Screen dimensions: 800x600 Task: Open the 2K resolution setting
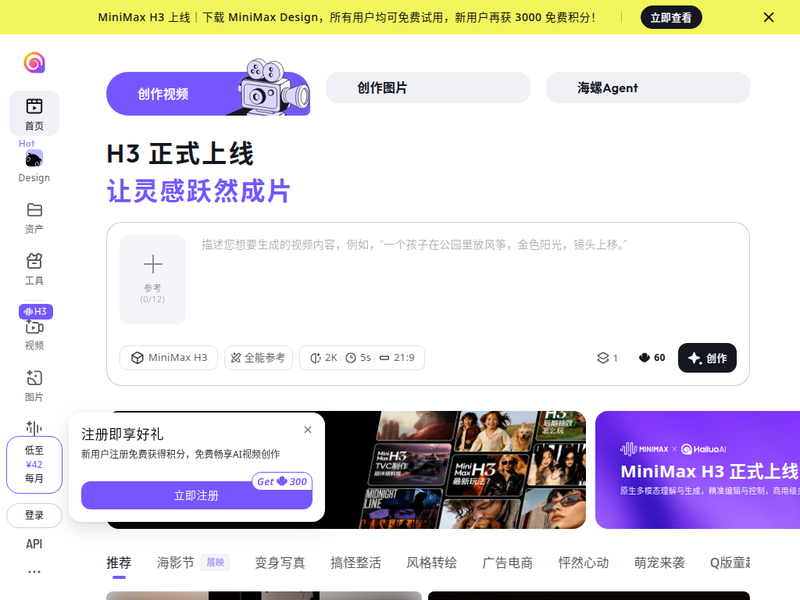click(x=324, y=358)
